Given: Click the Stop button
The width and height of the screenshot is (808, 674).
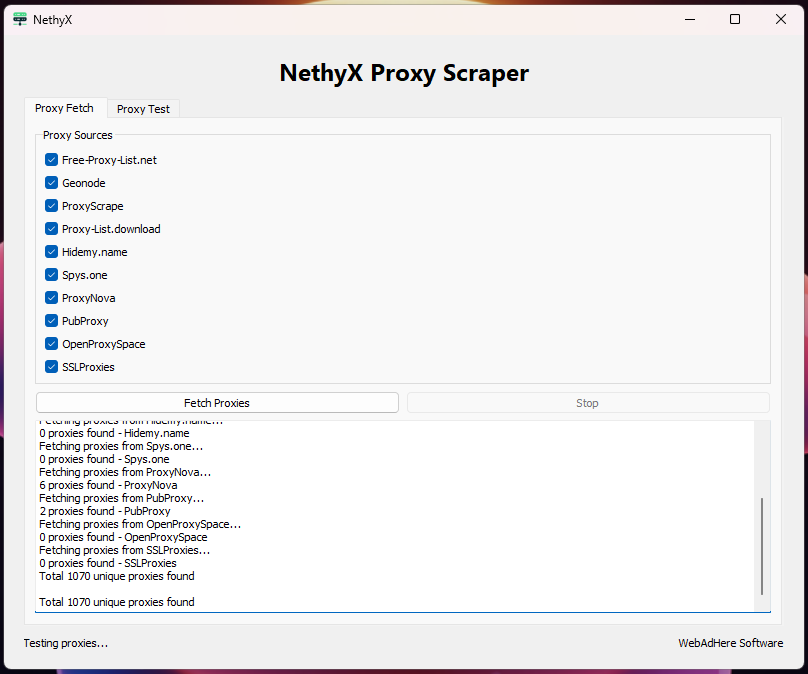Looking at the screenshot, I should coord(587,403).
